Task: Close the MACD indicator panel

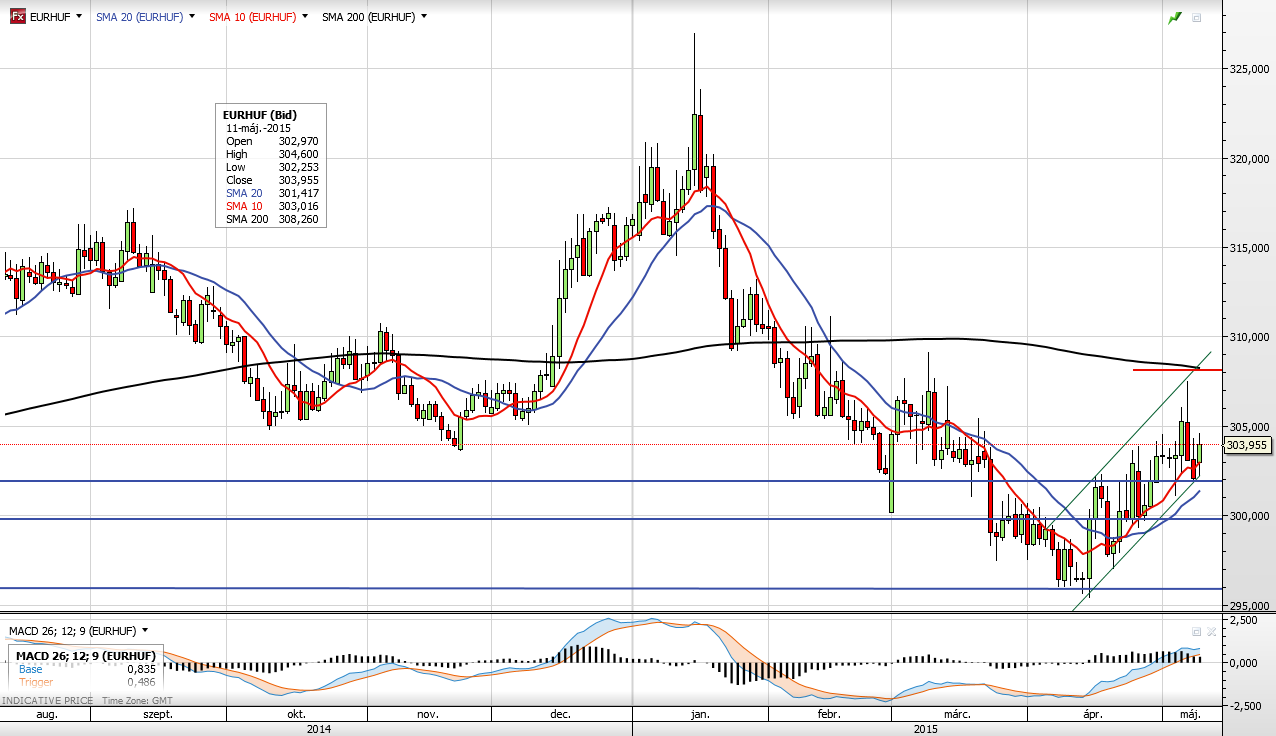Action: (x=1211, y=632)
